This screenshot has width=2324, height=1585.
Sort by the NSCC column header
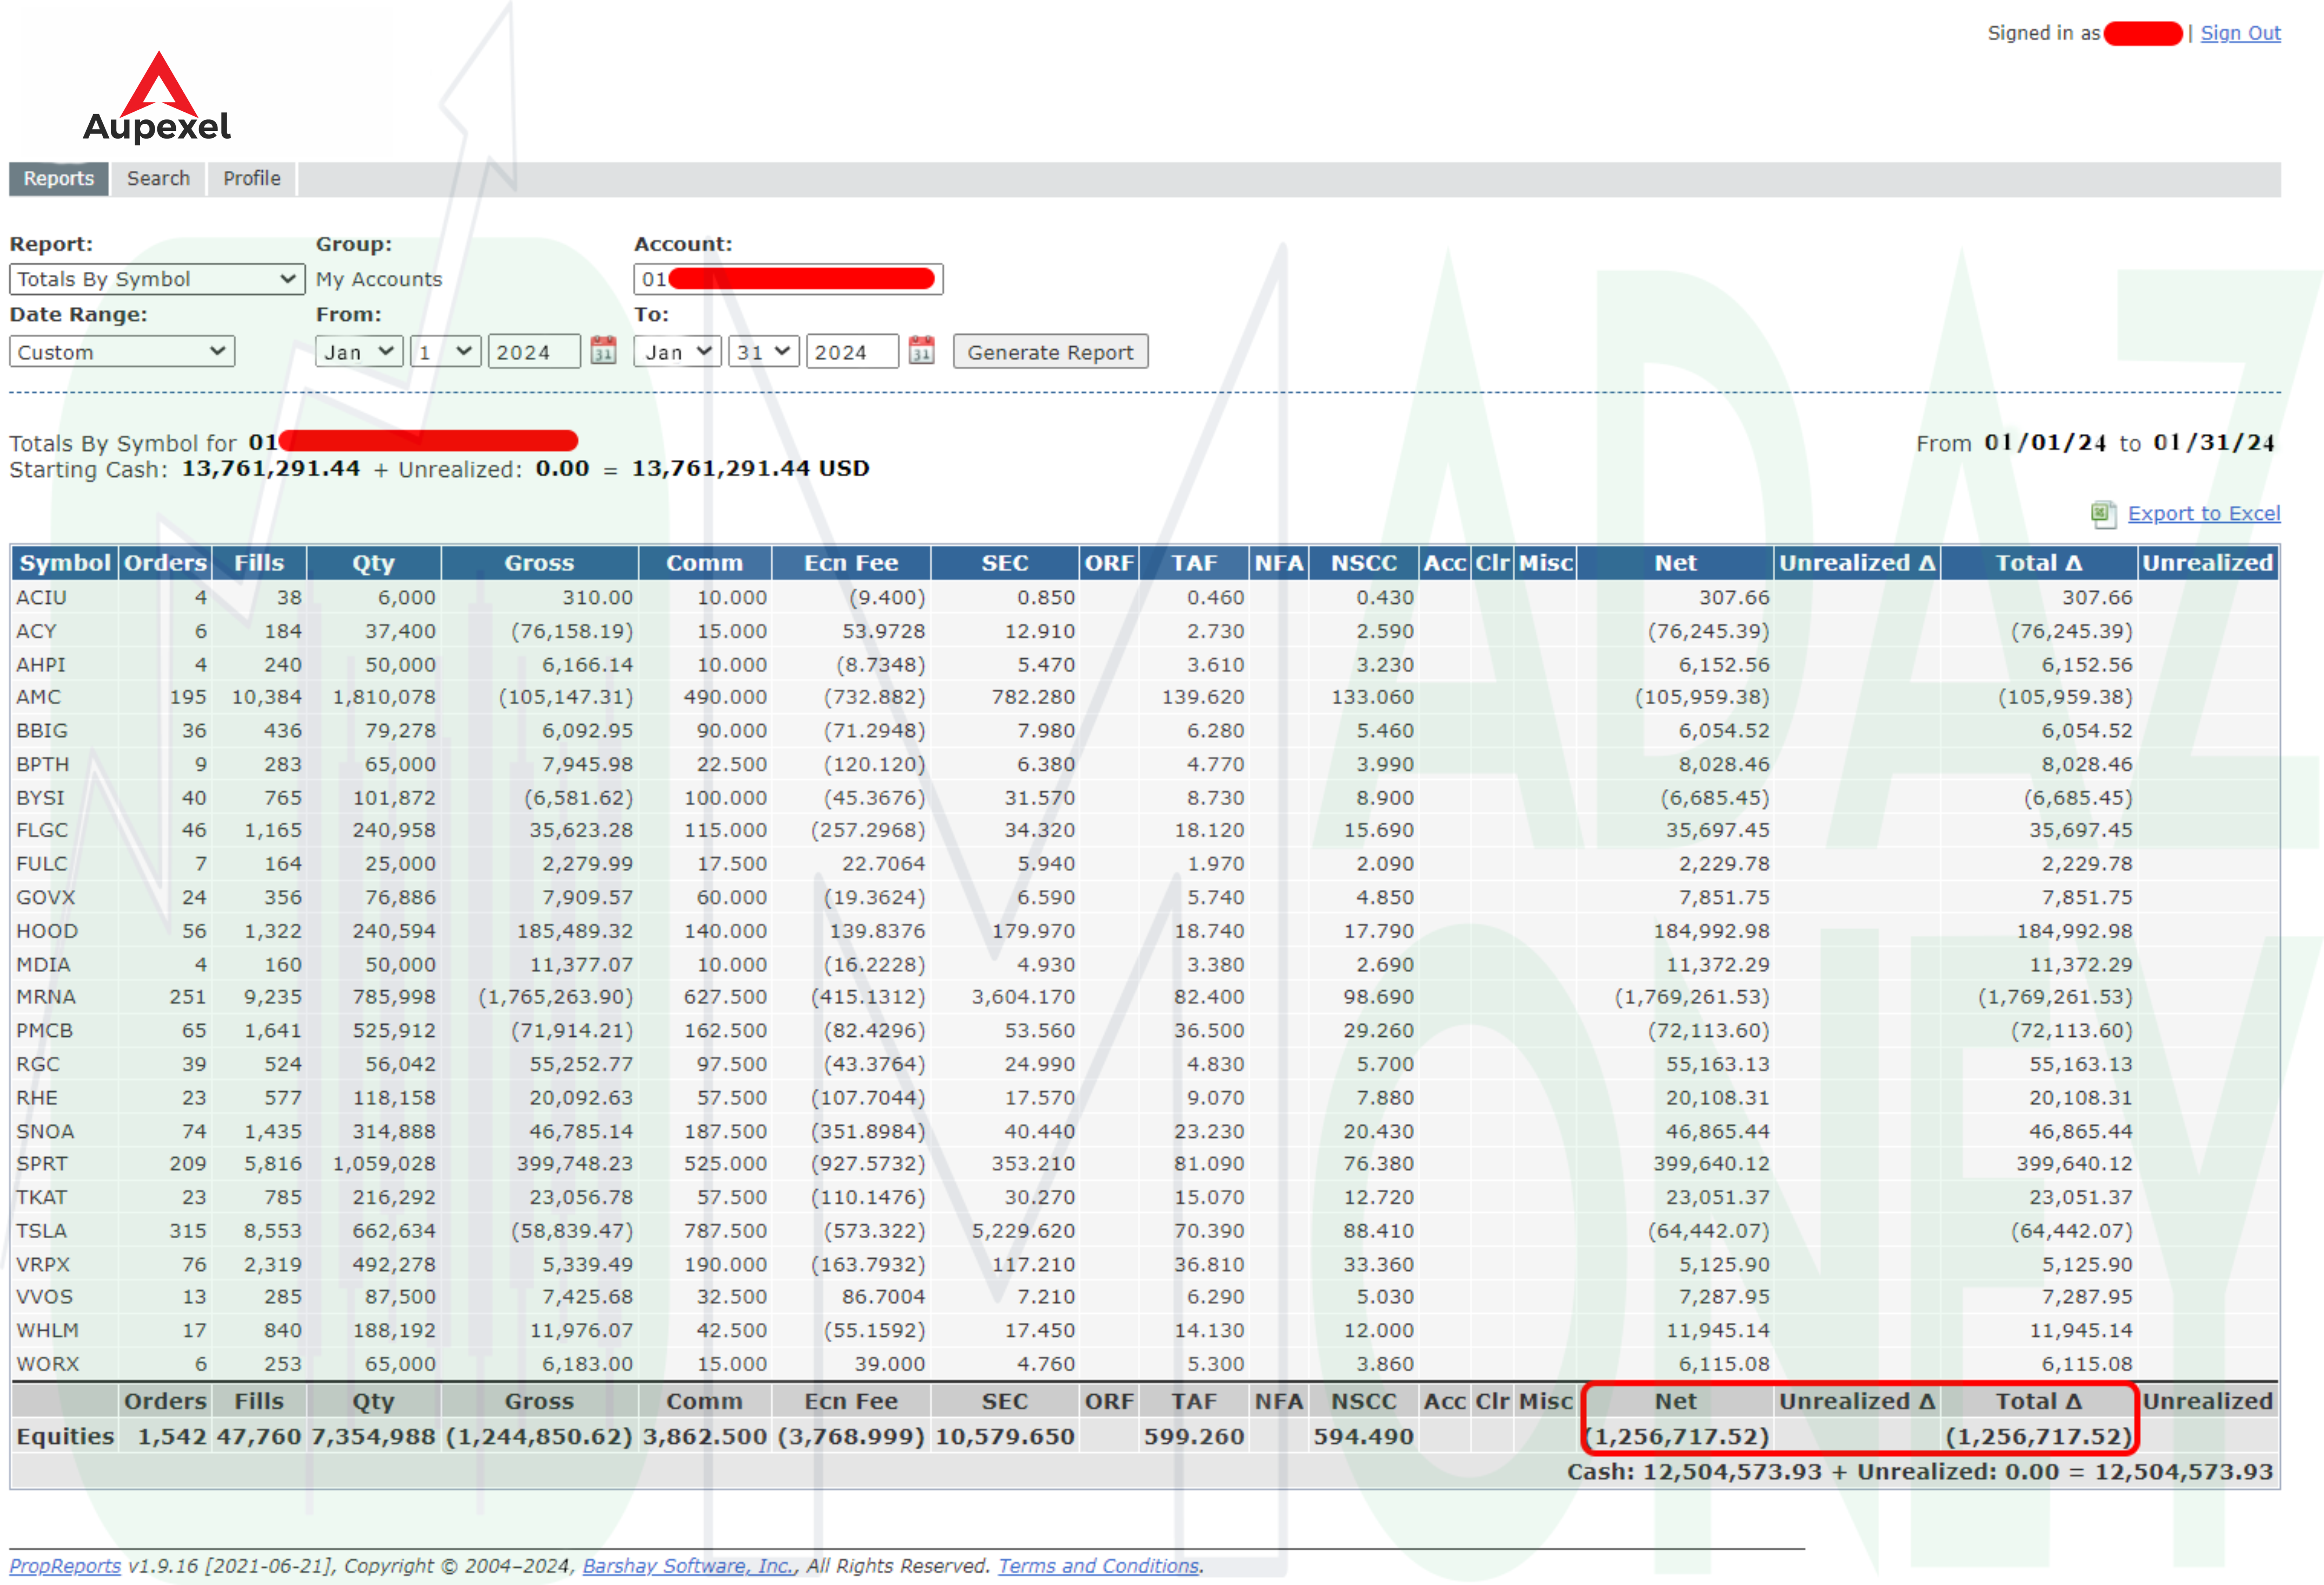1364,563
